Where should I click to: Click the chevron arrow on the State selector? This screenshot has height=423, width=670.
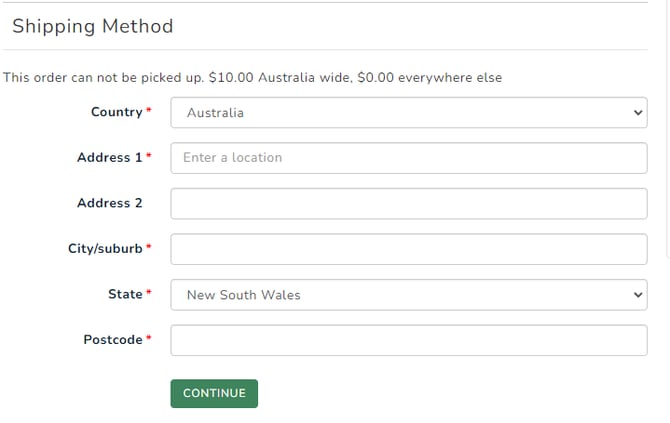(x=640, y=295)
